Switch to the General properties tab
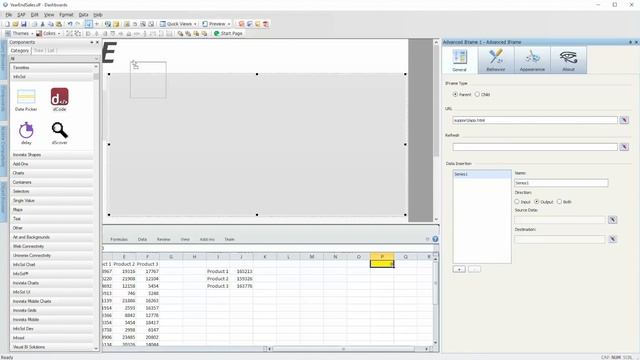 click(x=460, y=60)
